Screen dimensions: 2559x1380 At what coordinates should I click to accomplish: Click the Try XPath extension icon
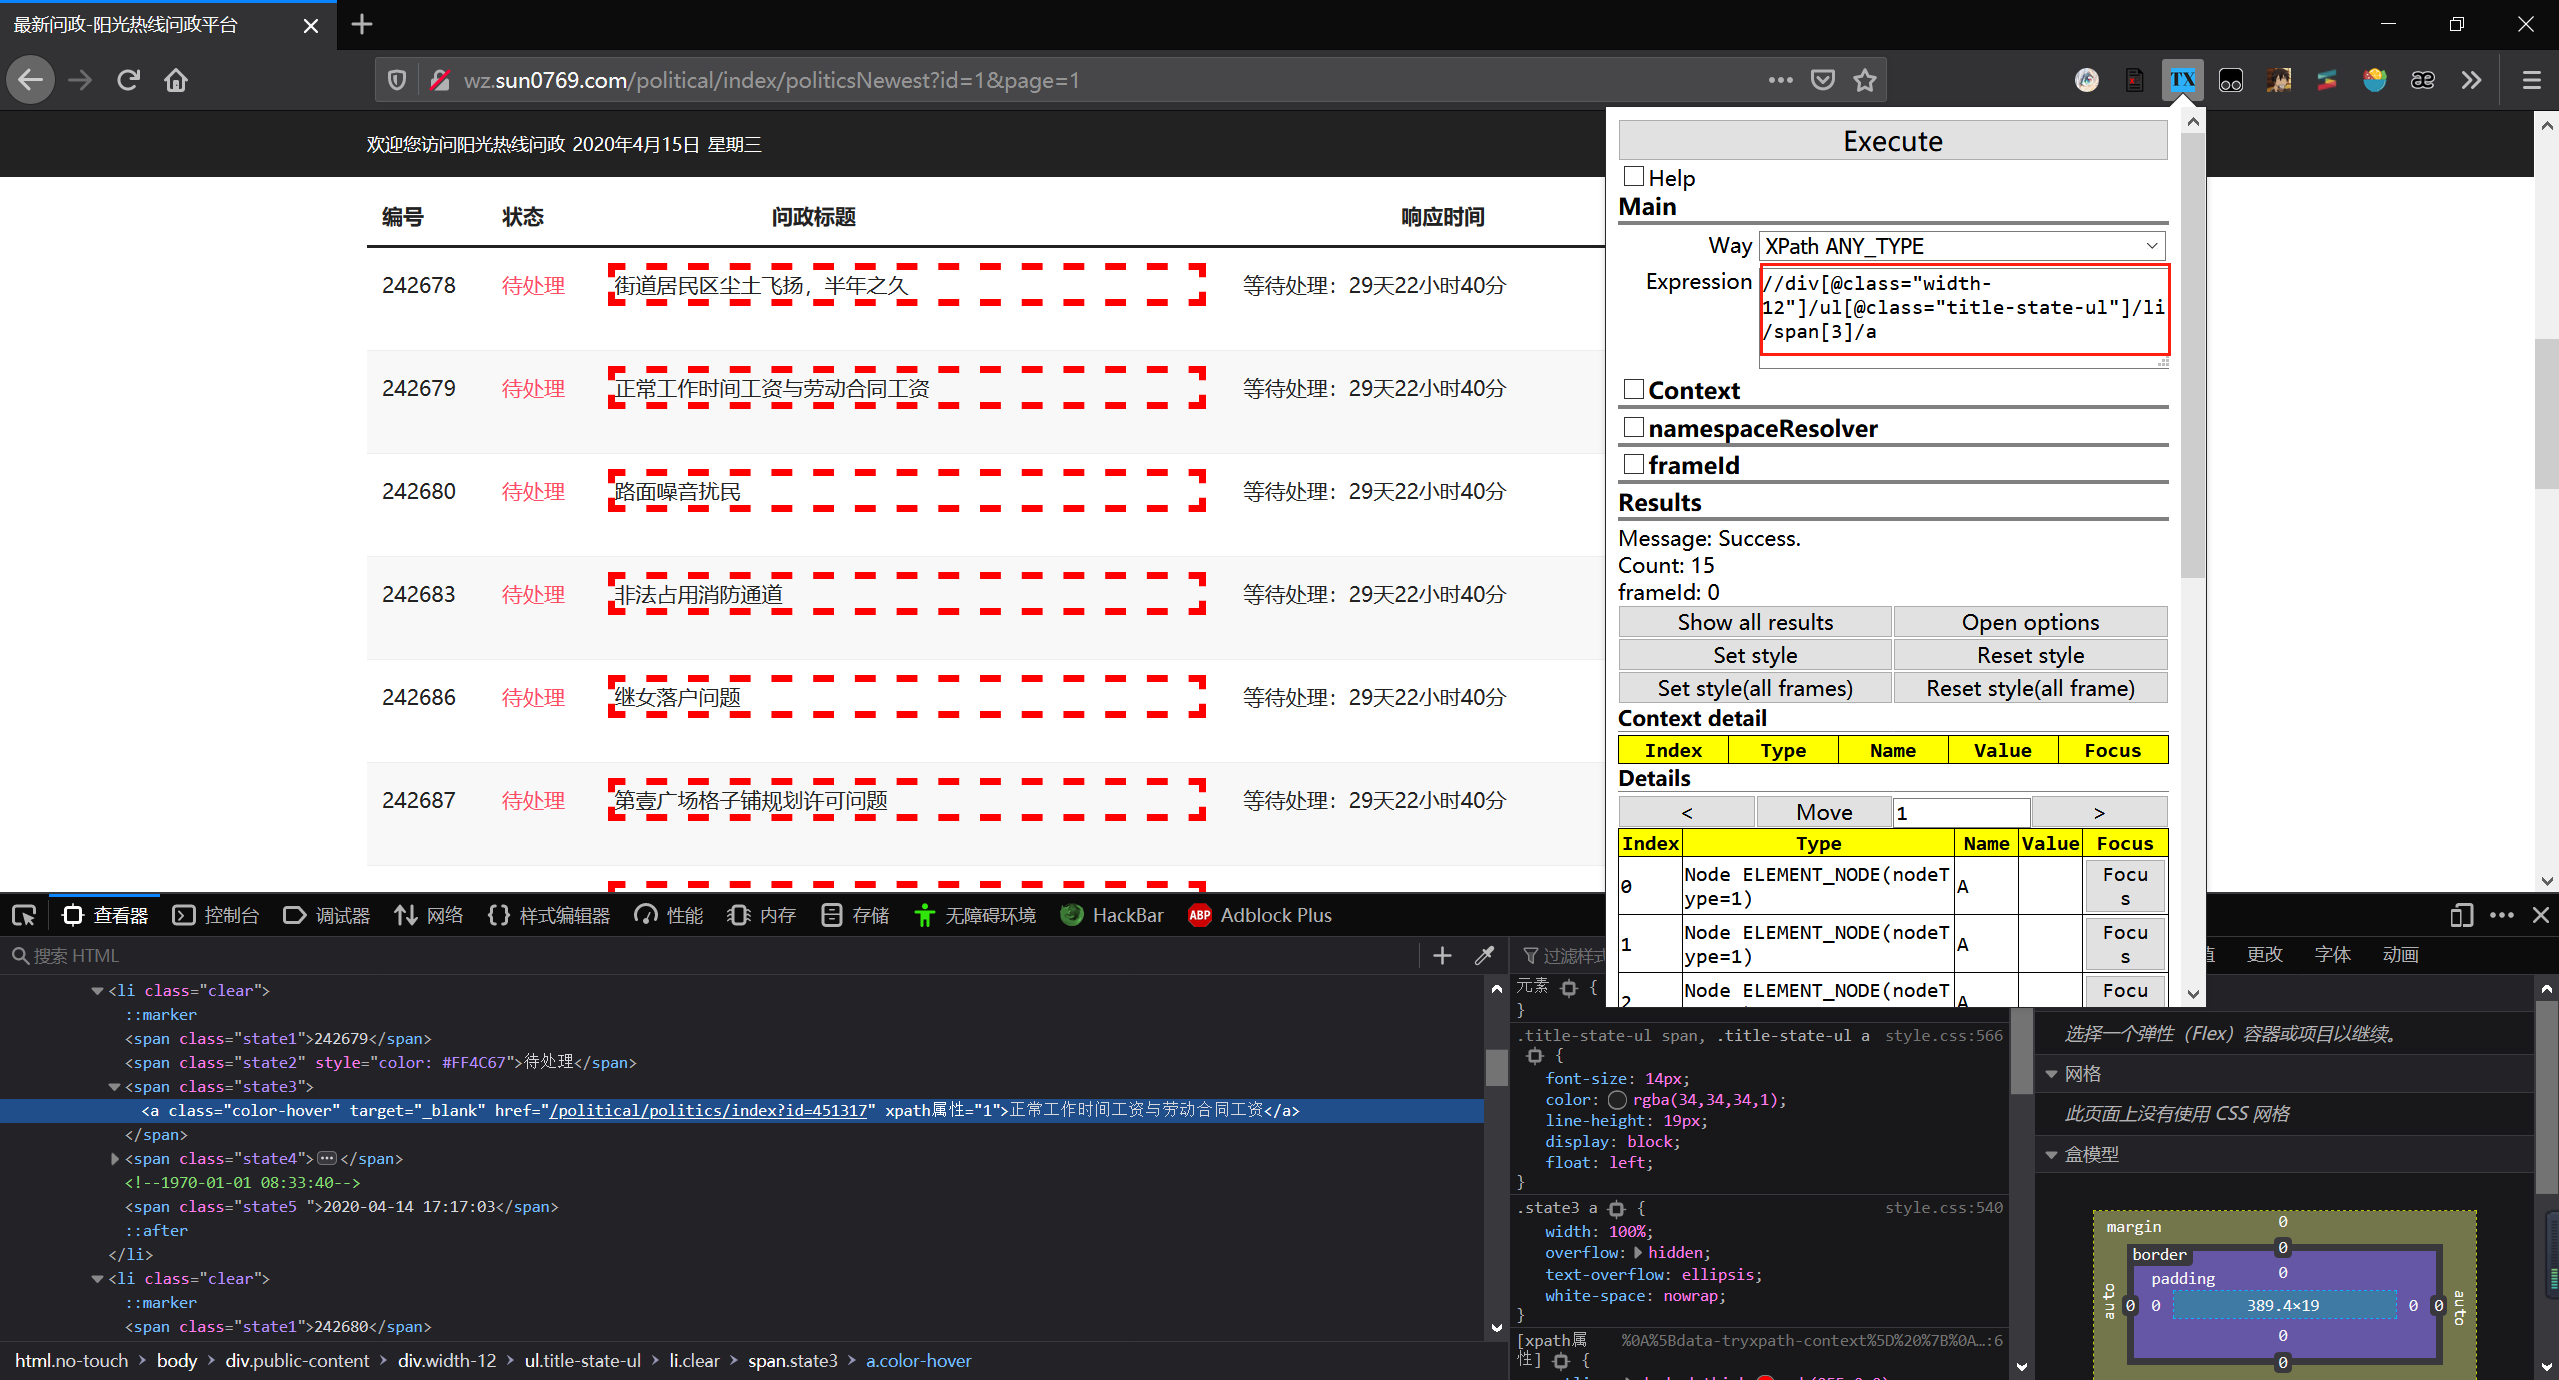tap(2182, 80)
